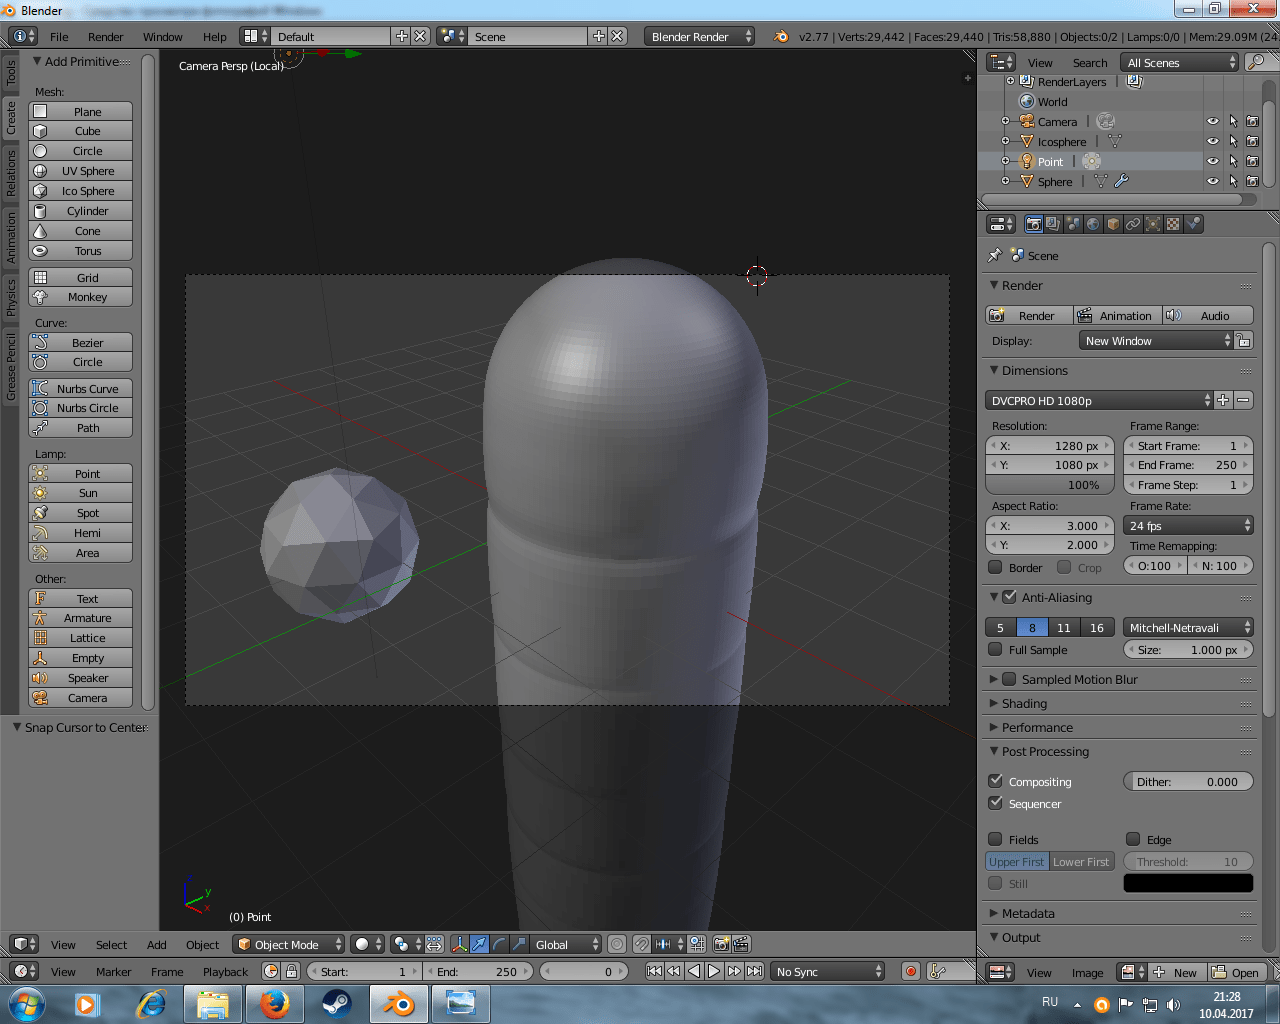Open the Render menu in top bar

click(x=107, y=35)
